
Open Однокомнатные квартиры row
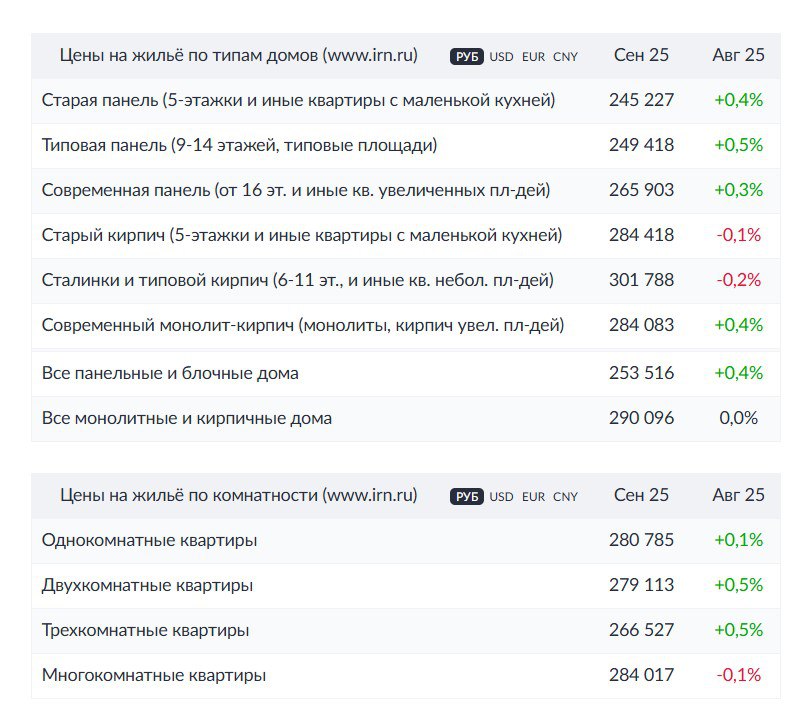coord(149,540)
